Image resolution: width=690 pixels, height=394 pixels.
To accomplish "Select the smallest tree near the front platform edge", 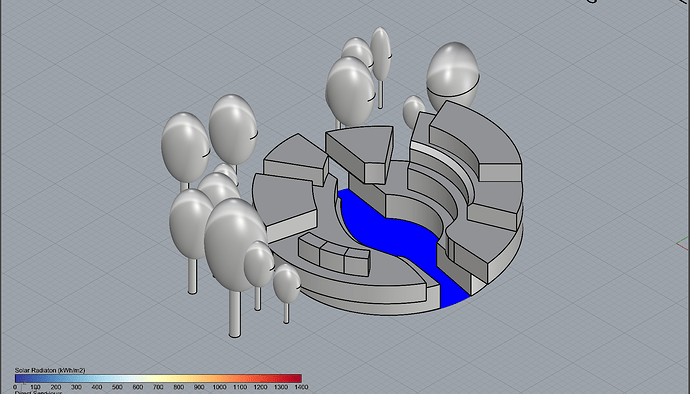I will point(286,291).
